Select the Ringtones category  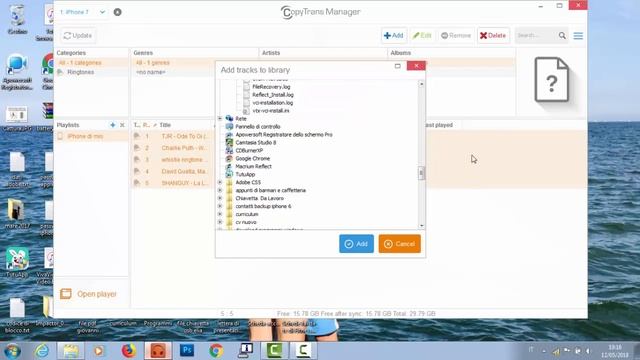80,72
